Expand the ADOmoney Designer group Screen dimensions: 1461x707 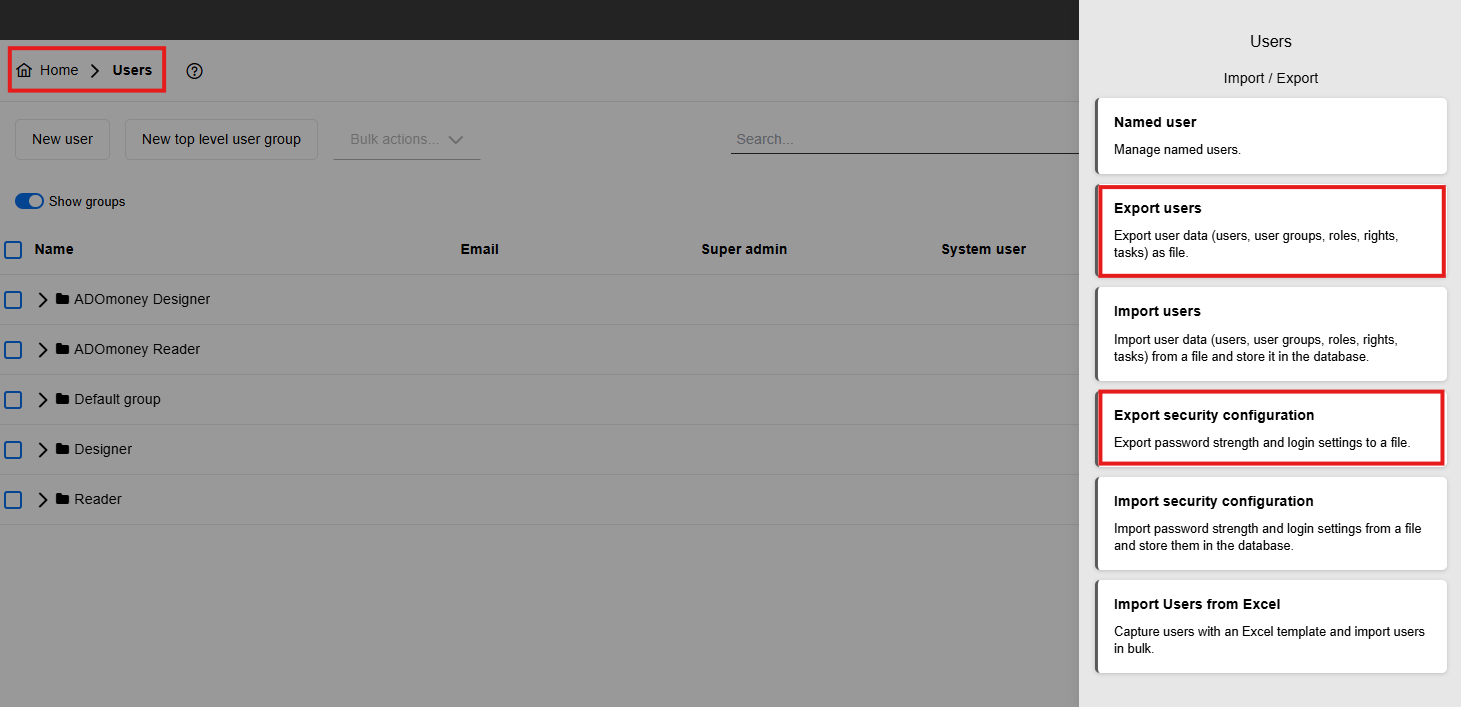tap(43, 298)
